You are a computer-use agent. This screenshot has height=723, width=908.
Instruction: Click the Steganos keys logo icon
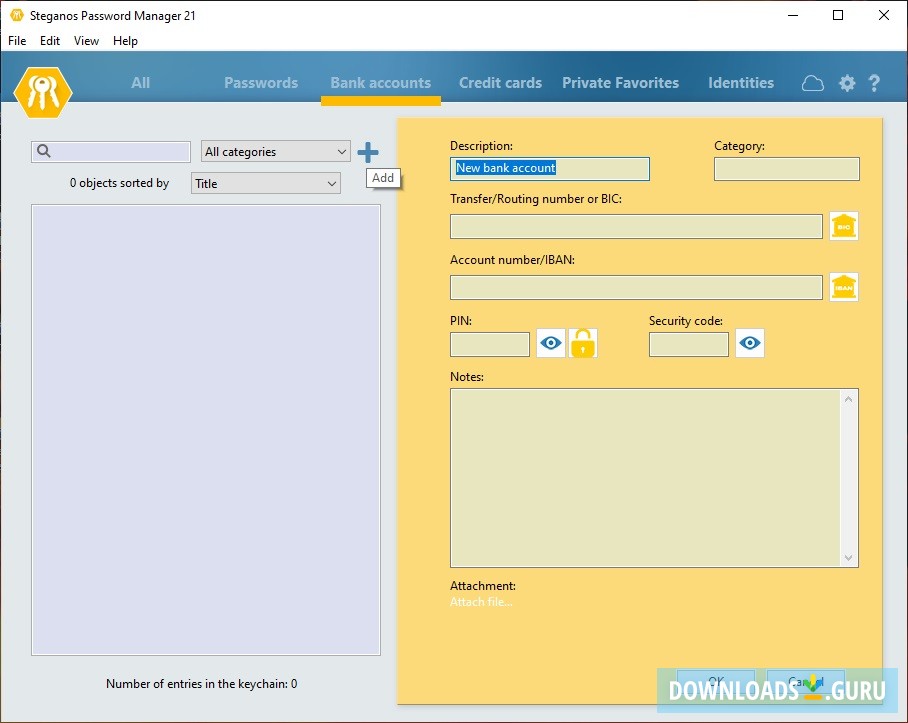43,93
